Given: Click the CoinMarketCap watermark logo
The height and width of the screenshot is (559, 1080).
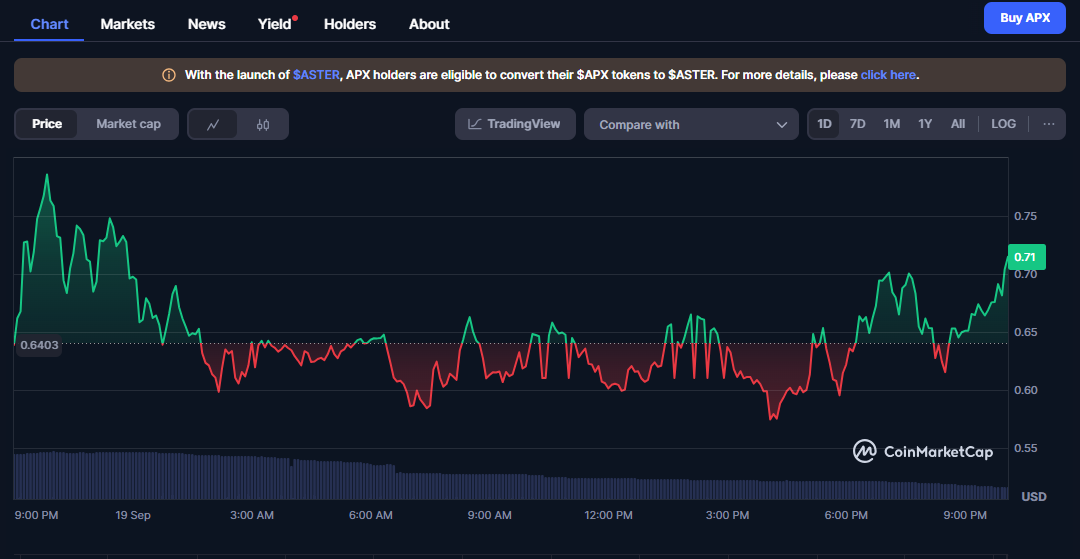Looking at the screenshot, I should [922, 452].
